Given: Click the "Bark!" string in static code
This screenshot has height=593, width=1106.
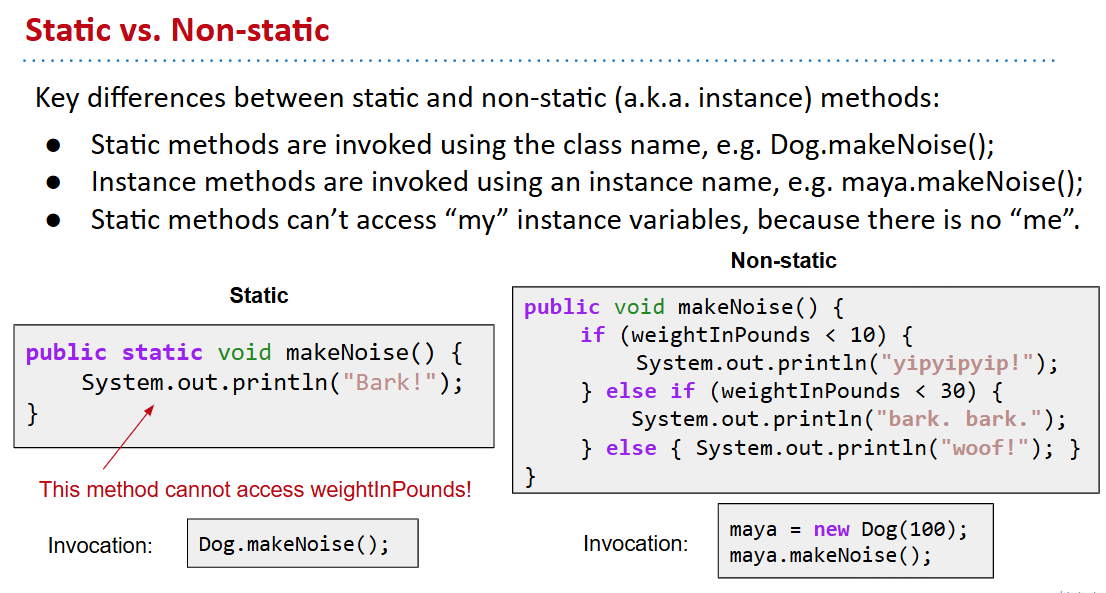Looking at the screenshot, I should point(395,382).
